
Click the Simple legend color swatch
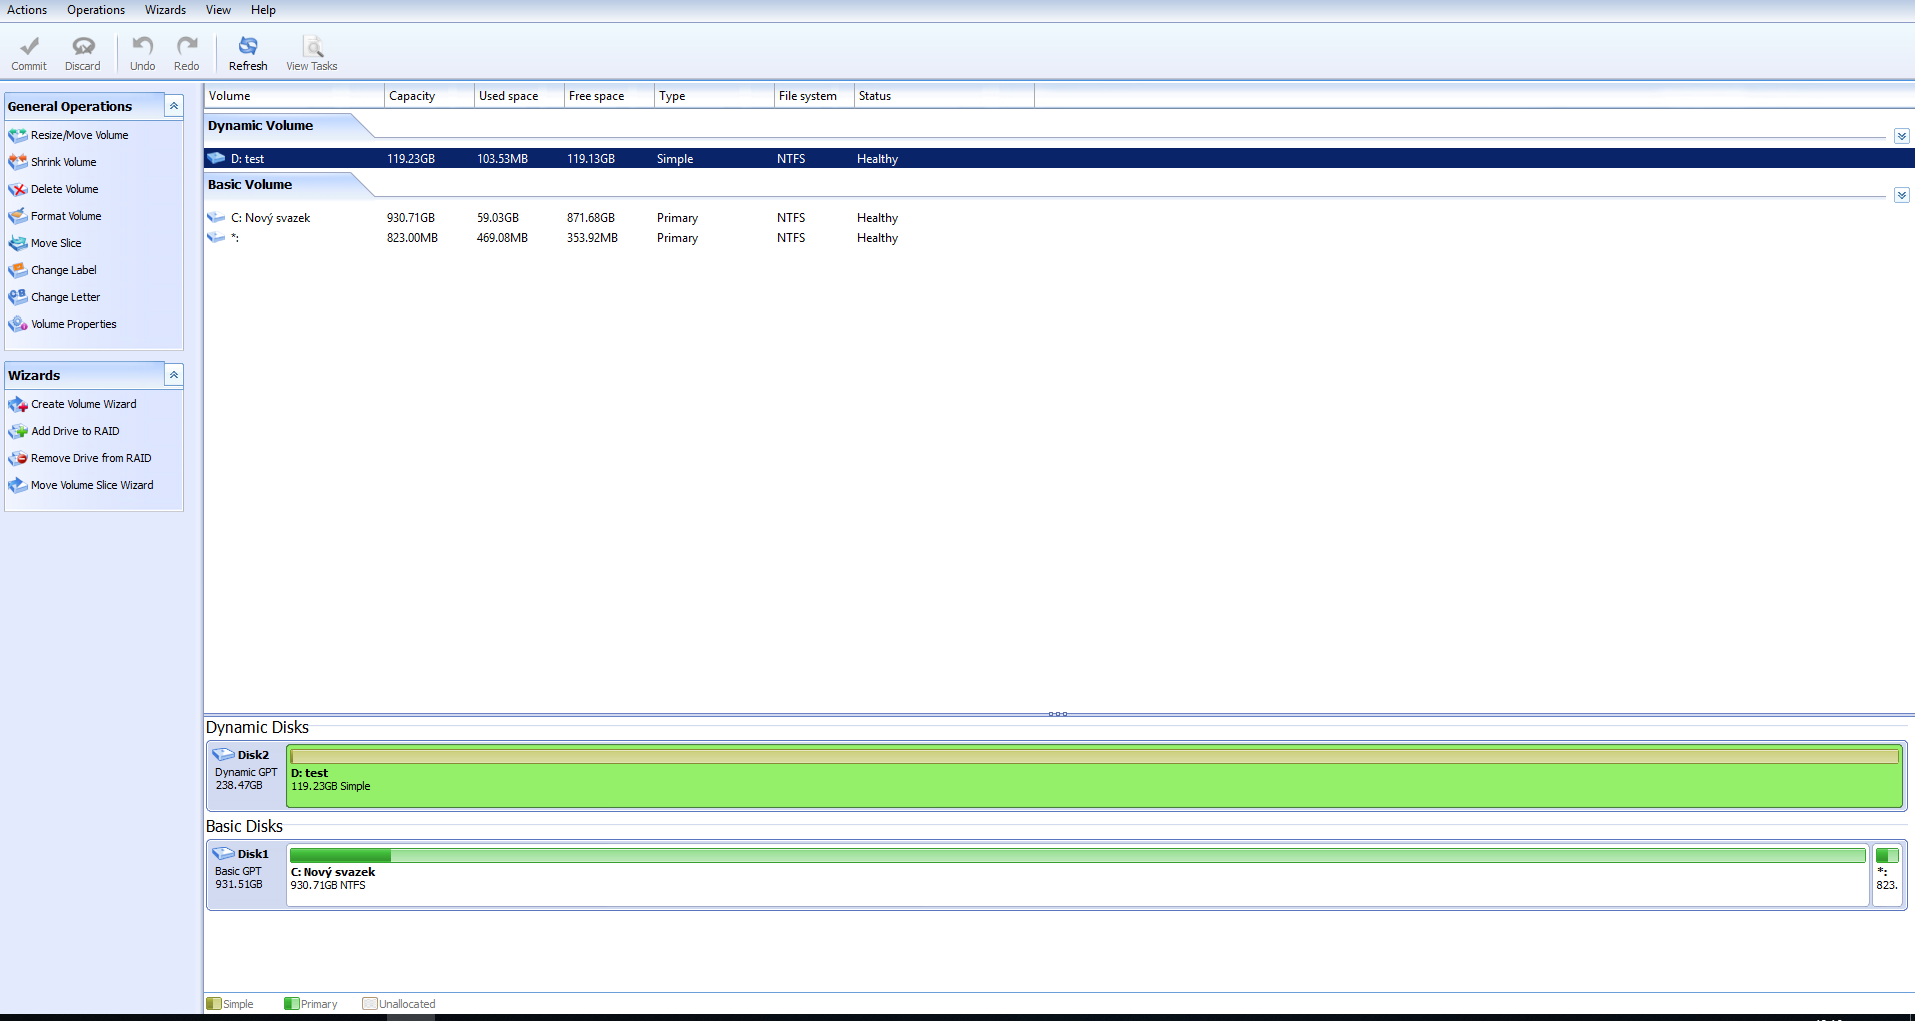213,1004
